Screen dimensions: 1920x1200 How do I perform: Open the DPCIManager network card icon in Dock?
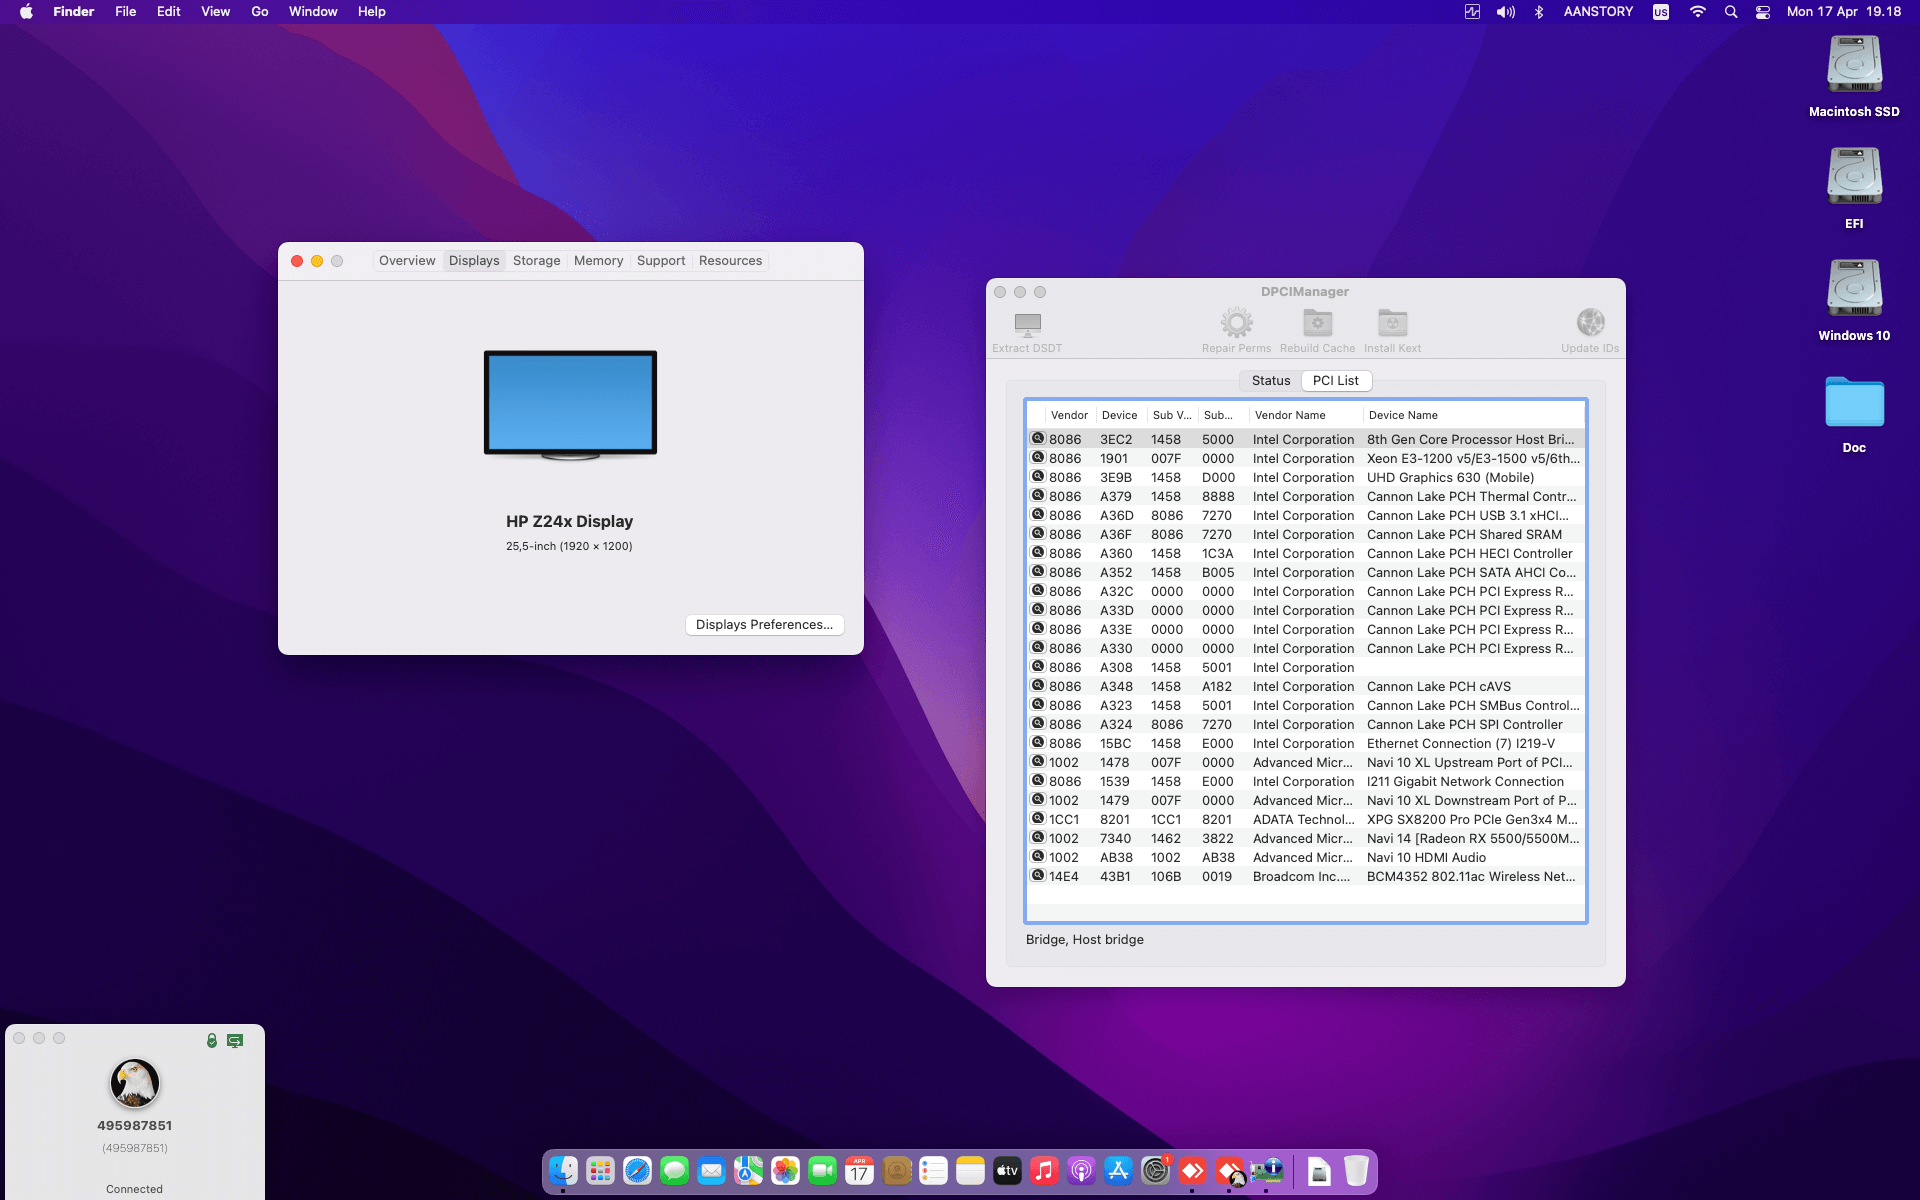tap(1268, 1170)
